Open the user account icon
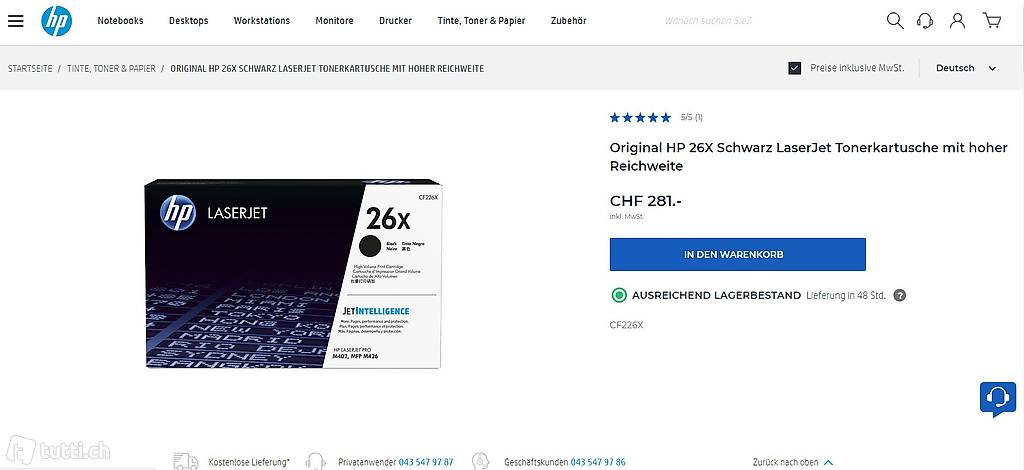This screenshot has height=470, width=1024. point(958,20)
